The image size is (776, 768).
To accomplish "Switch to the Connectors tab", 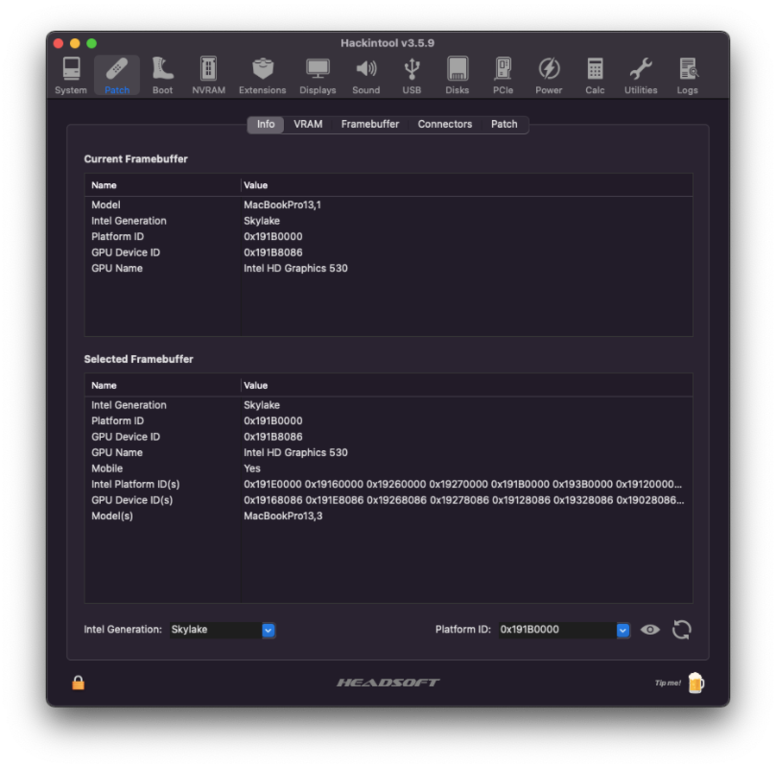I will click(444, 124).
